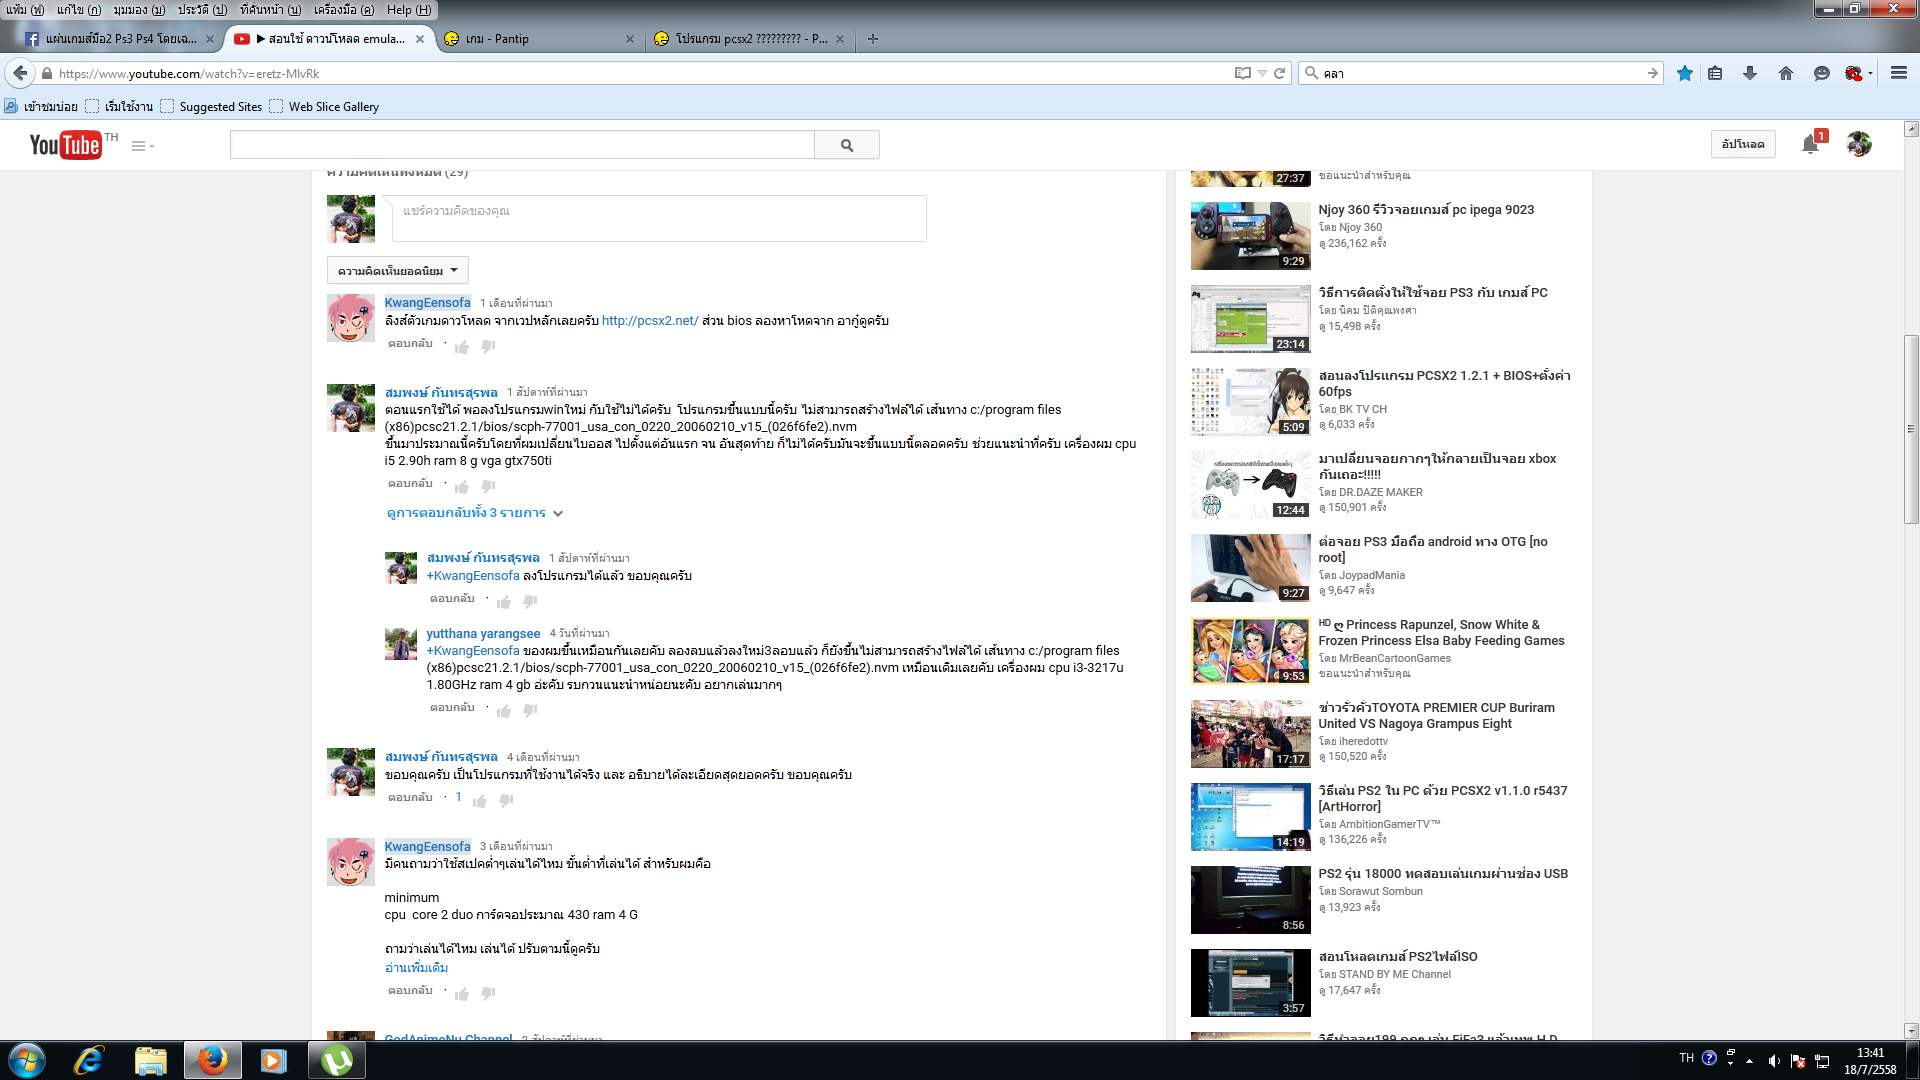
Task: Like KwangEensofa's minimum spec comment
Action: [x=462, y=993]
